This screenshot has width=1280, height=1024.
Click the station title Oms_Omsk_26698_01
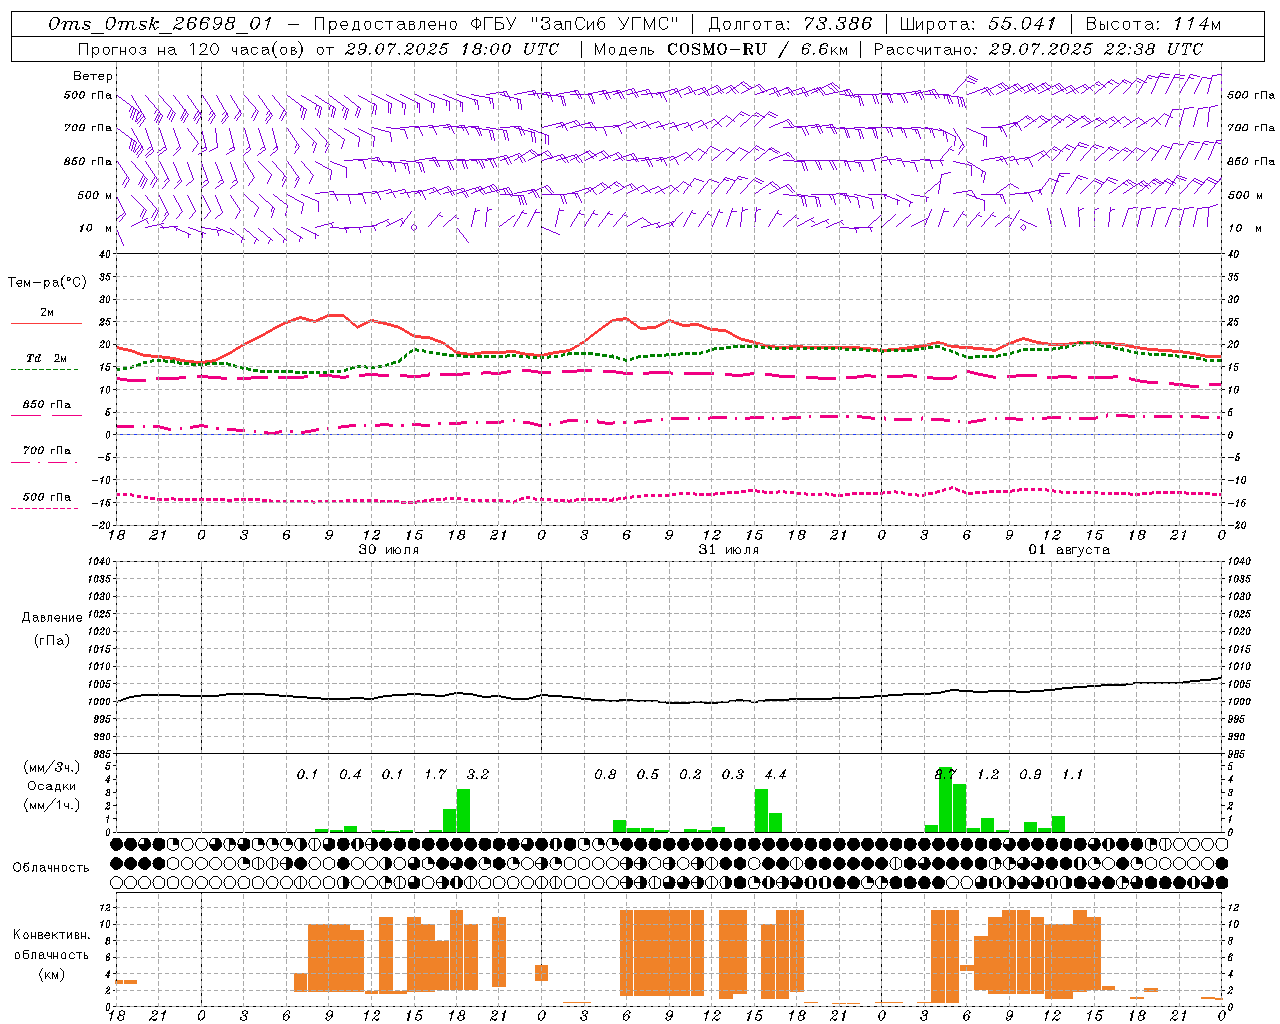tap(160, 24)
